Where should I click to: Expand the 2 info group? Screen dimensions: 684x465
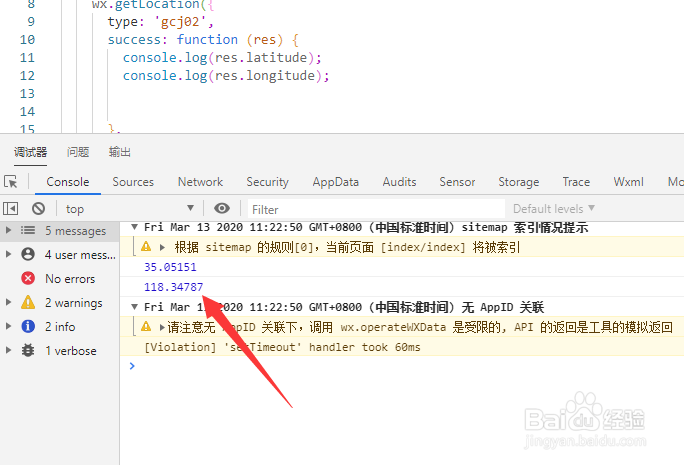click(8, 326)
